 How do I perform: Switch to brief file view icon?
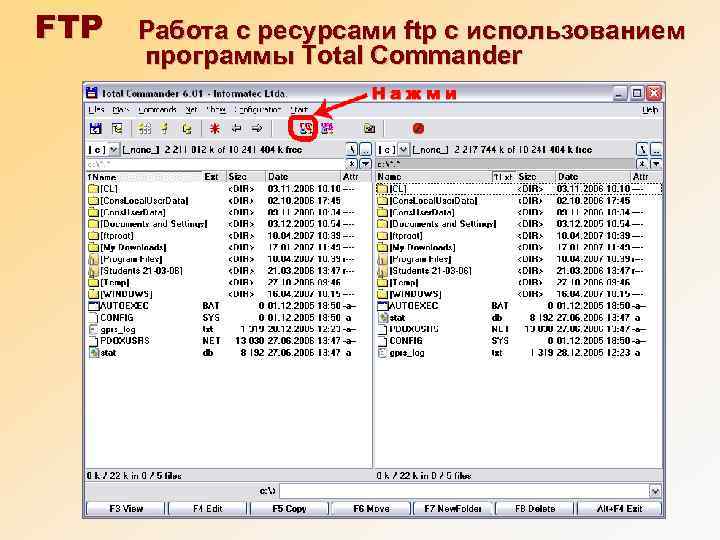[x=144, y=129]
